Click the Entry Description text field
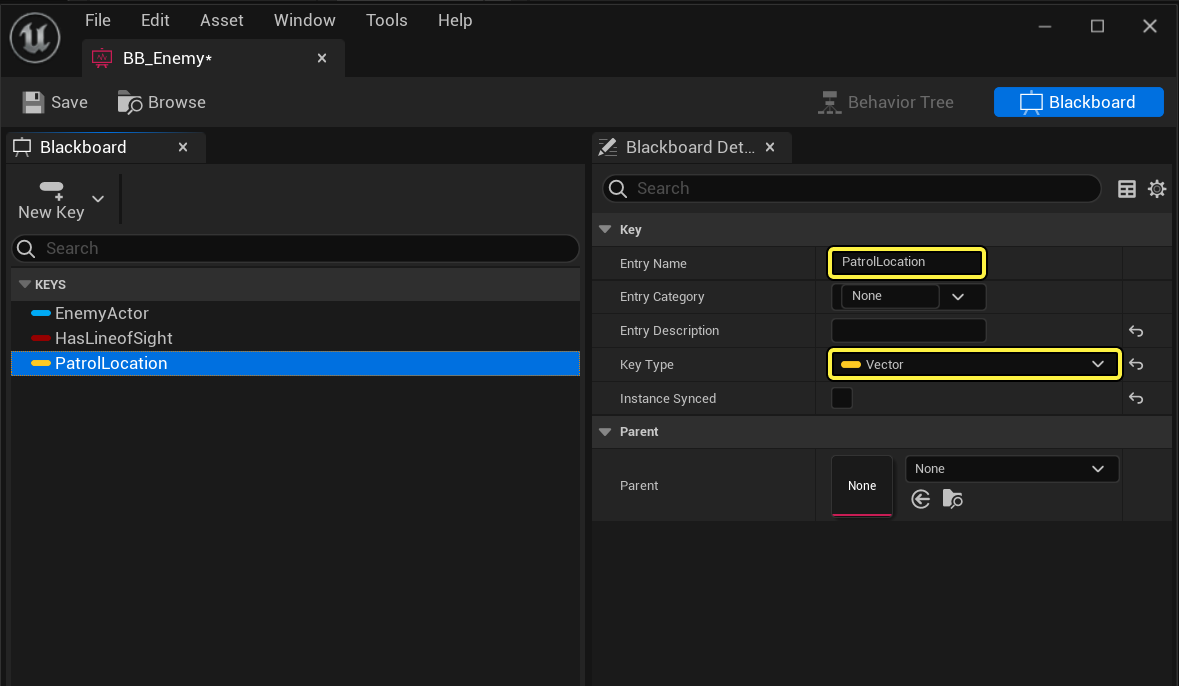 tap(908, 331)
